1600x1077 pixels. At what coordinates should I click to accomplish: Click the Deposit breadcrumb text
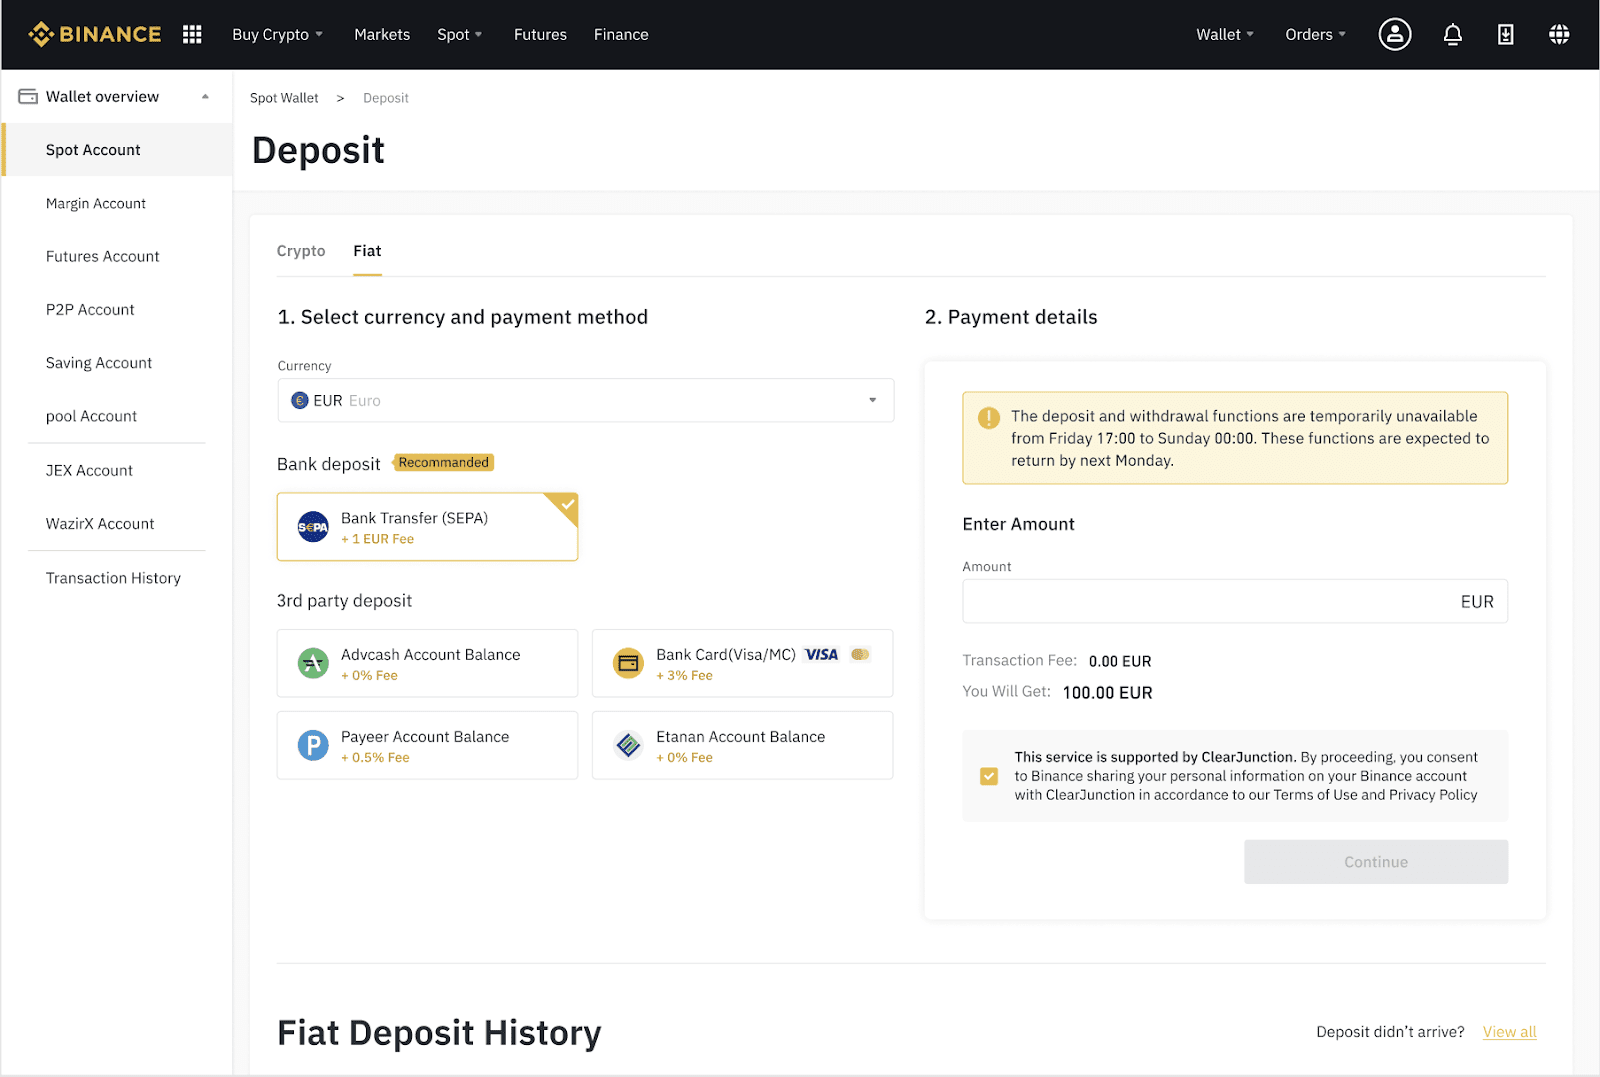386,98
